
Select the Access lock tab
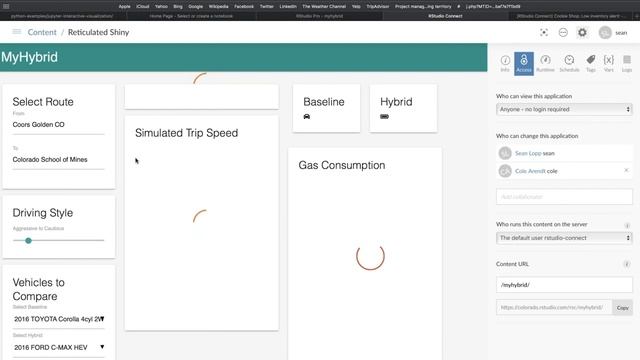pos(524,64)
